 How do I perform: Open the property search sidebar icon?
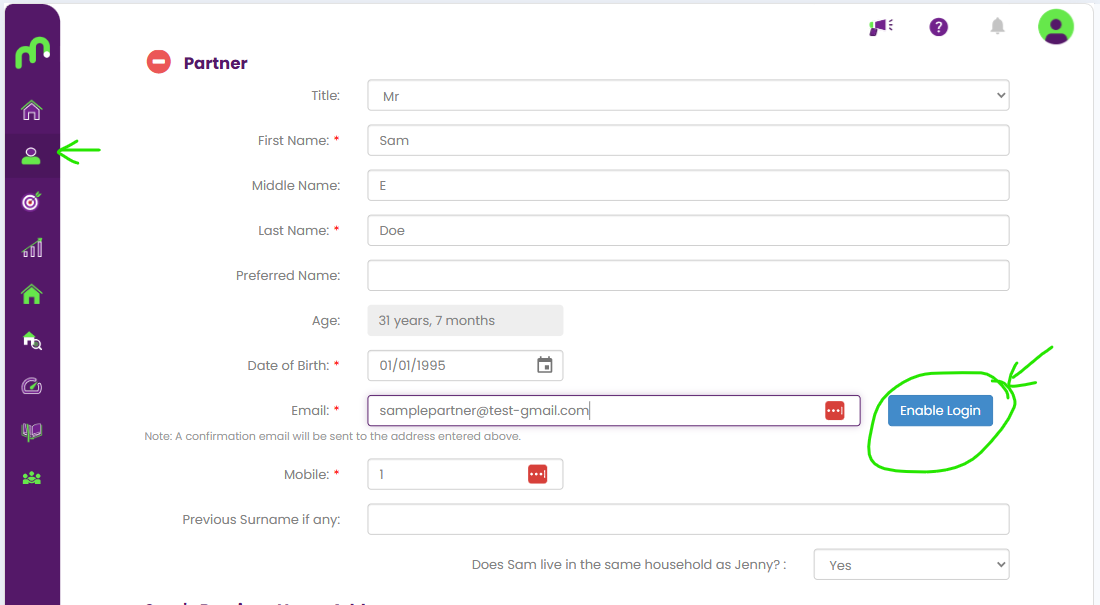[32, 340]
